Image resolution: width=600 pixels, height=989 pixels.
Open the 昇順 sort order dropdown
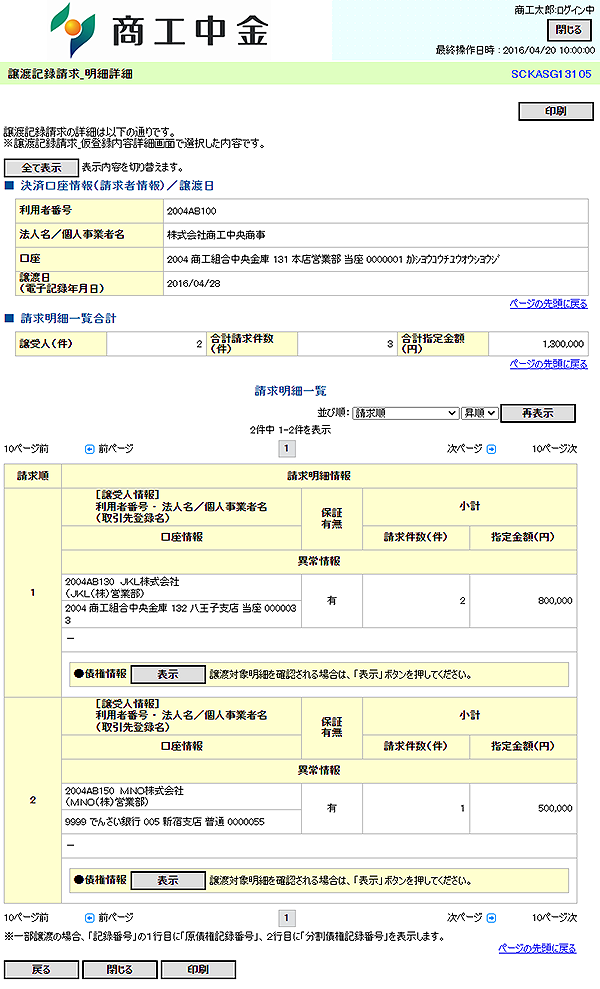click(479, 413)
